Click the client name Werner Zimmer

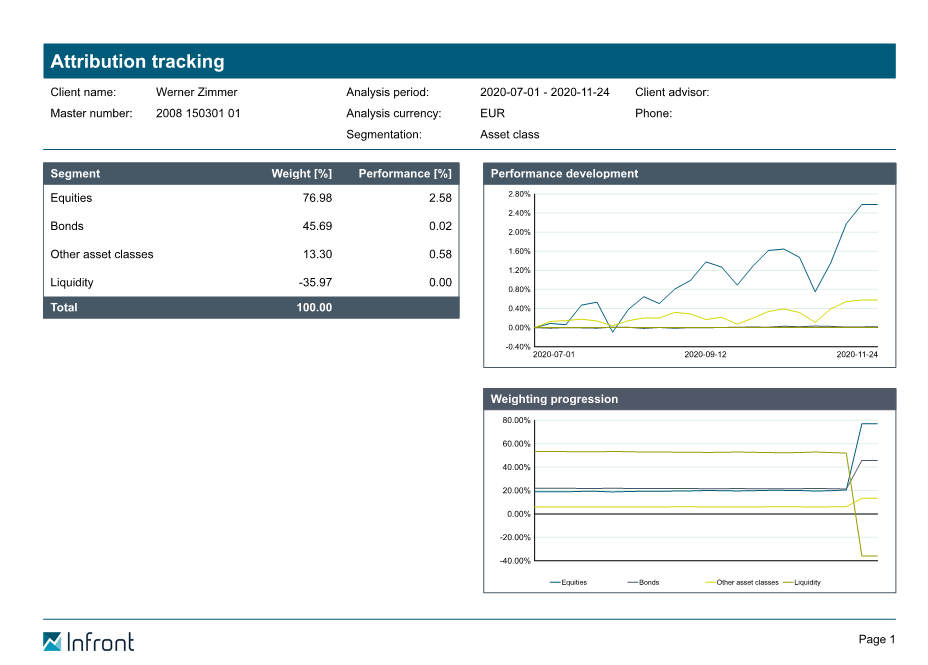[x=196, y=92]
